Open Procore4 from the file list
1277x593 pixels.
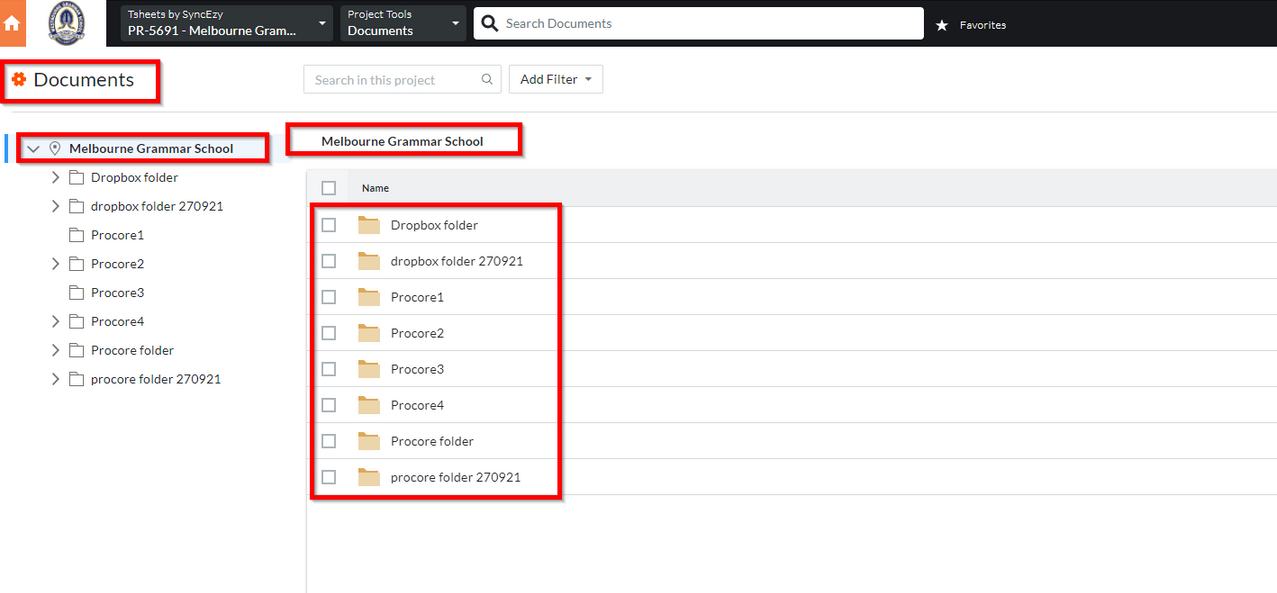pos(417,405)
